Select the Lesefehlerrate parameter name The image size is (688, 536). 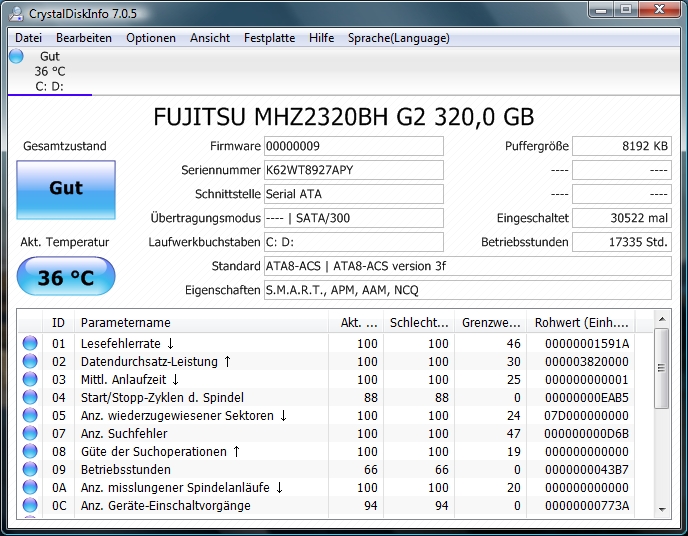coord(128,343)
